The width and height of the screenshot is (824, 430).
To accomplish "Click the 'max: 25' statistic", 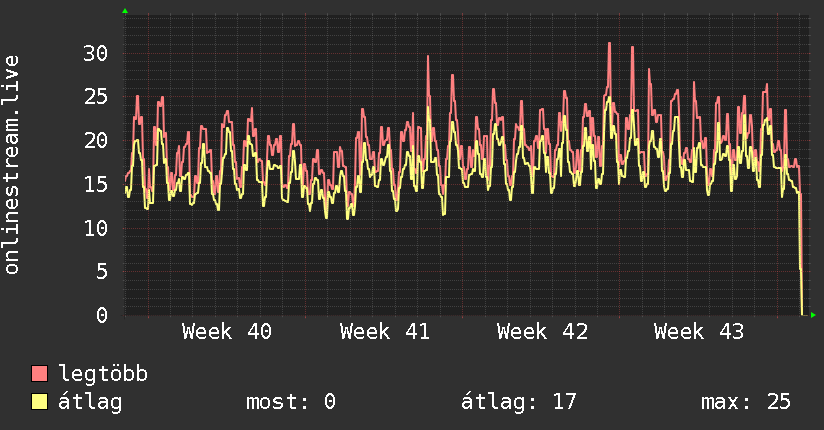I will [746, 402].
